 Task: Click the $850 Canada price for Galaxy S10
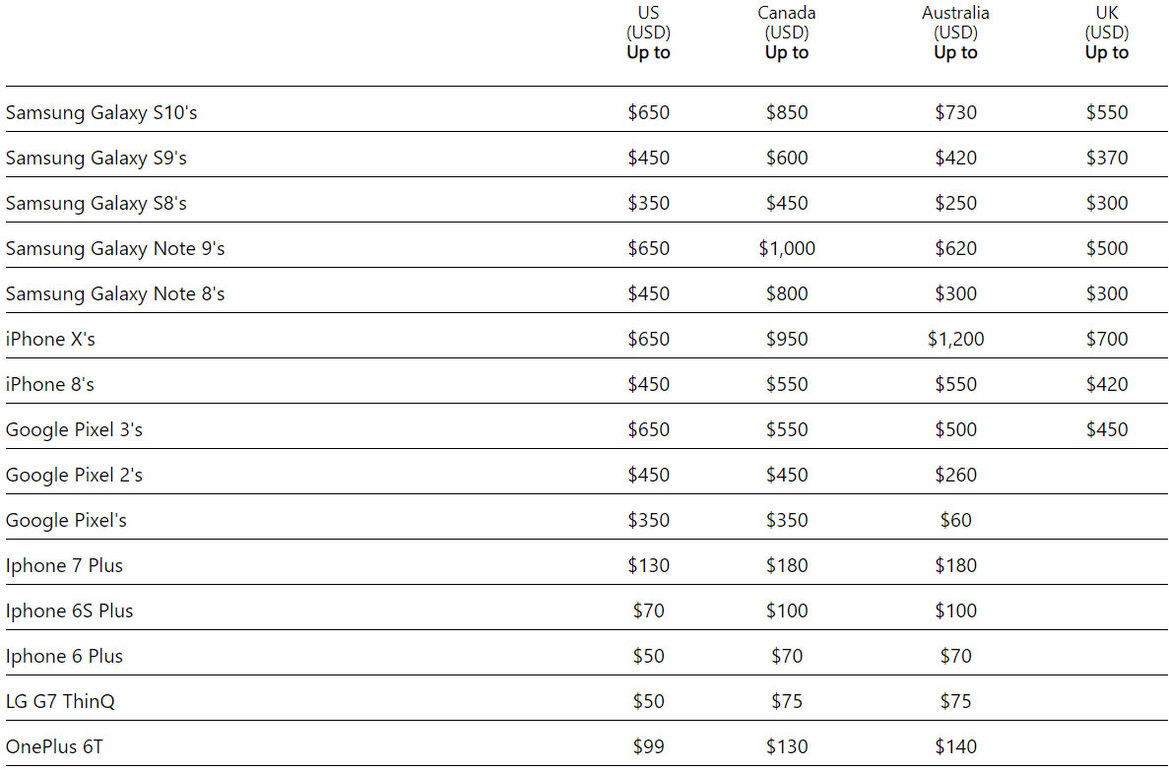[x=787, y=113]
